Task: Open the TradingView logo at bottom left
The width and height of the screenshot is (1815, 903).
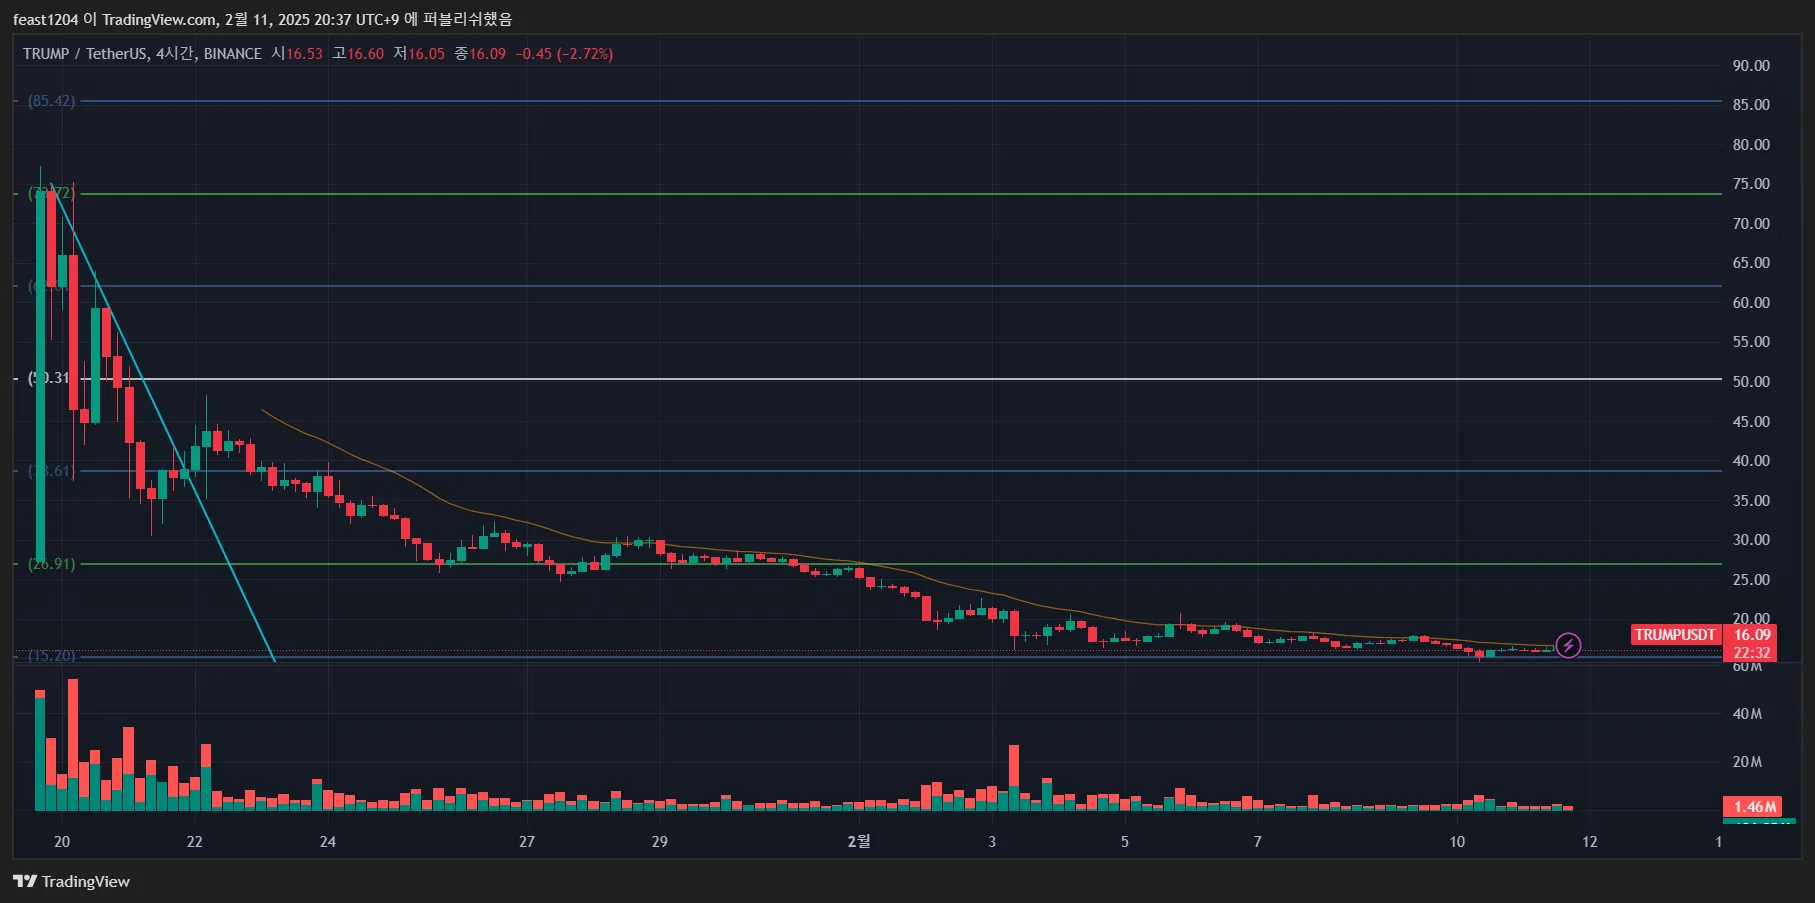Action: (x=71, y=881)
